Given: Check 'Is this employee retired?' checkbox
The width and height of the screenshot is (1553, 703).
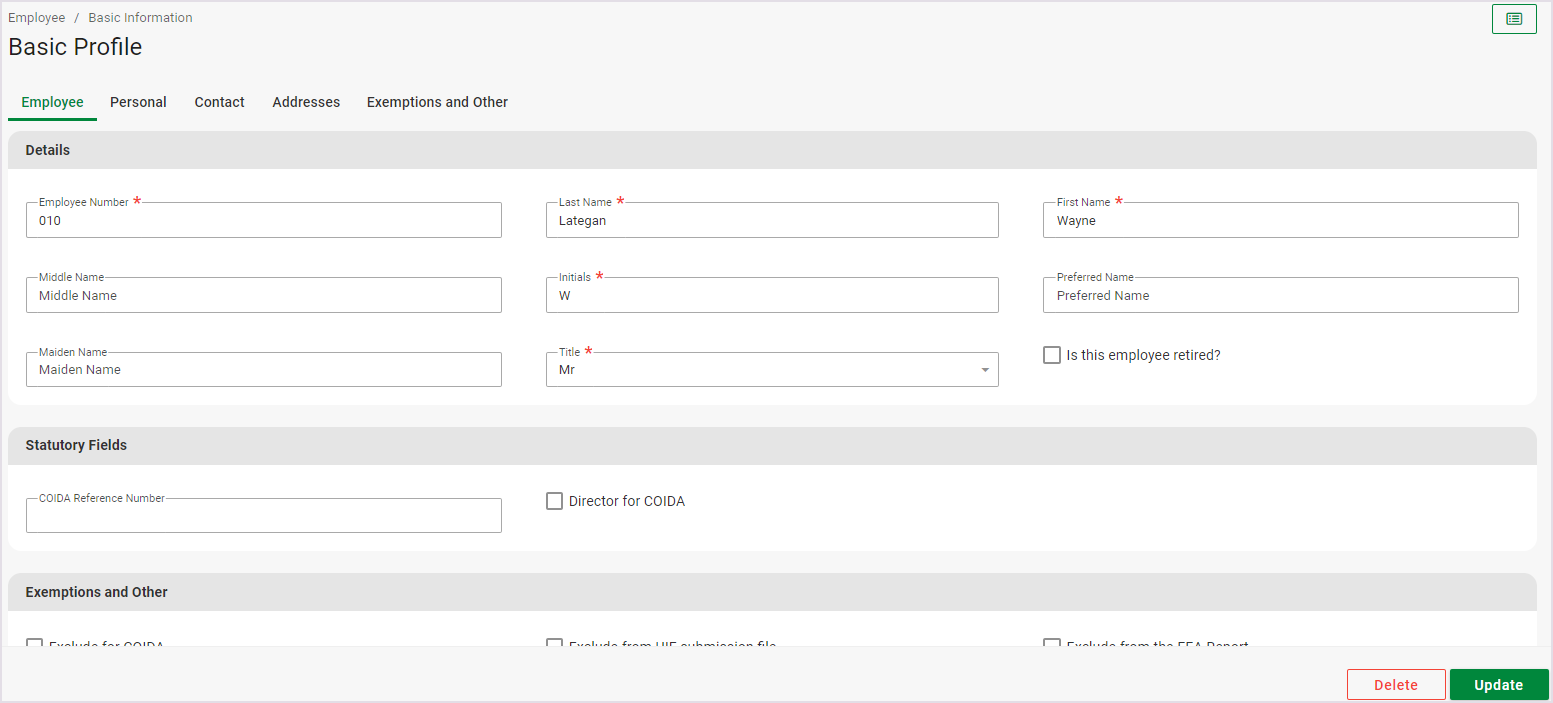Looking at the screenshot, I should click(x=1052, y=355).
